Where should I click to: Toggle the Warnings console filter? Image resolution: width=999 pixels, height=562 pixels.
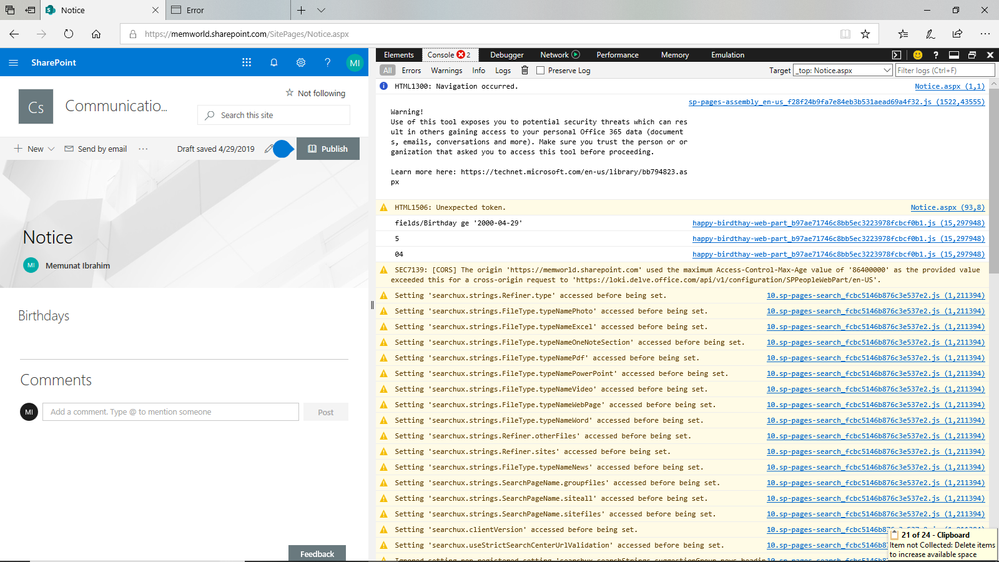tap(446, 71)
